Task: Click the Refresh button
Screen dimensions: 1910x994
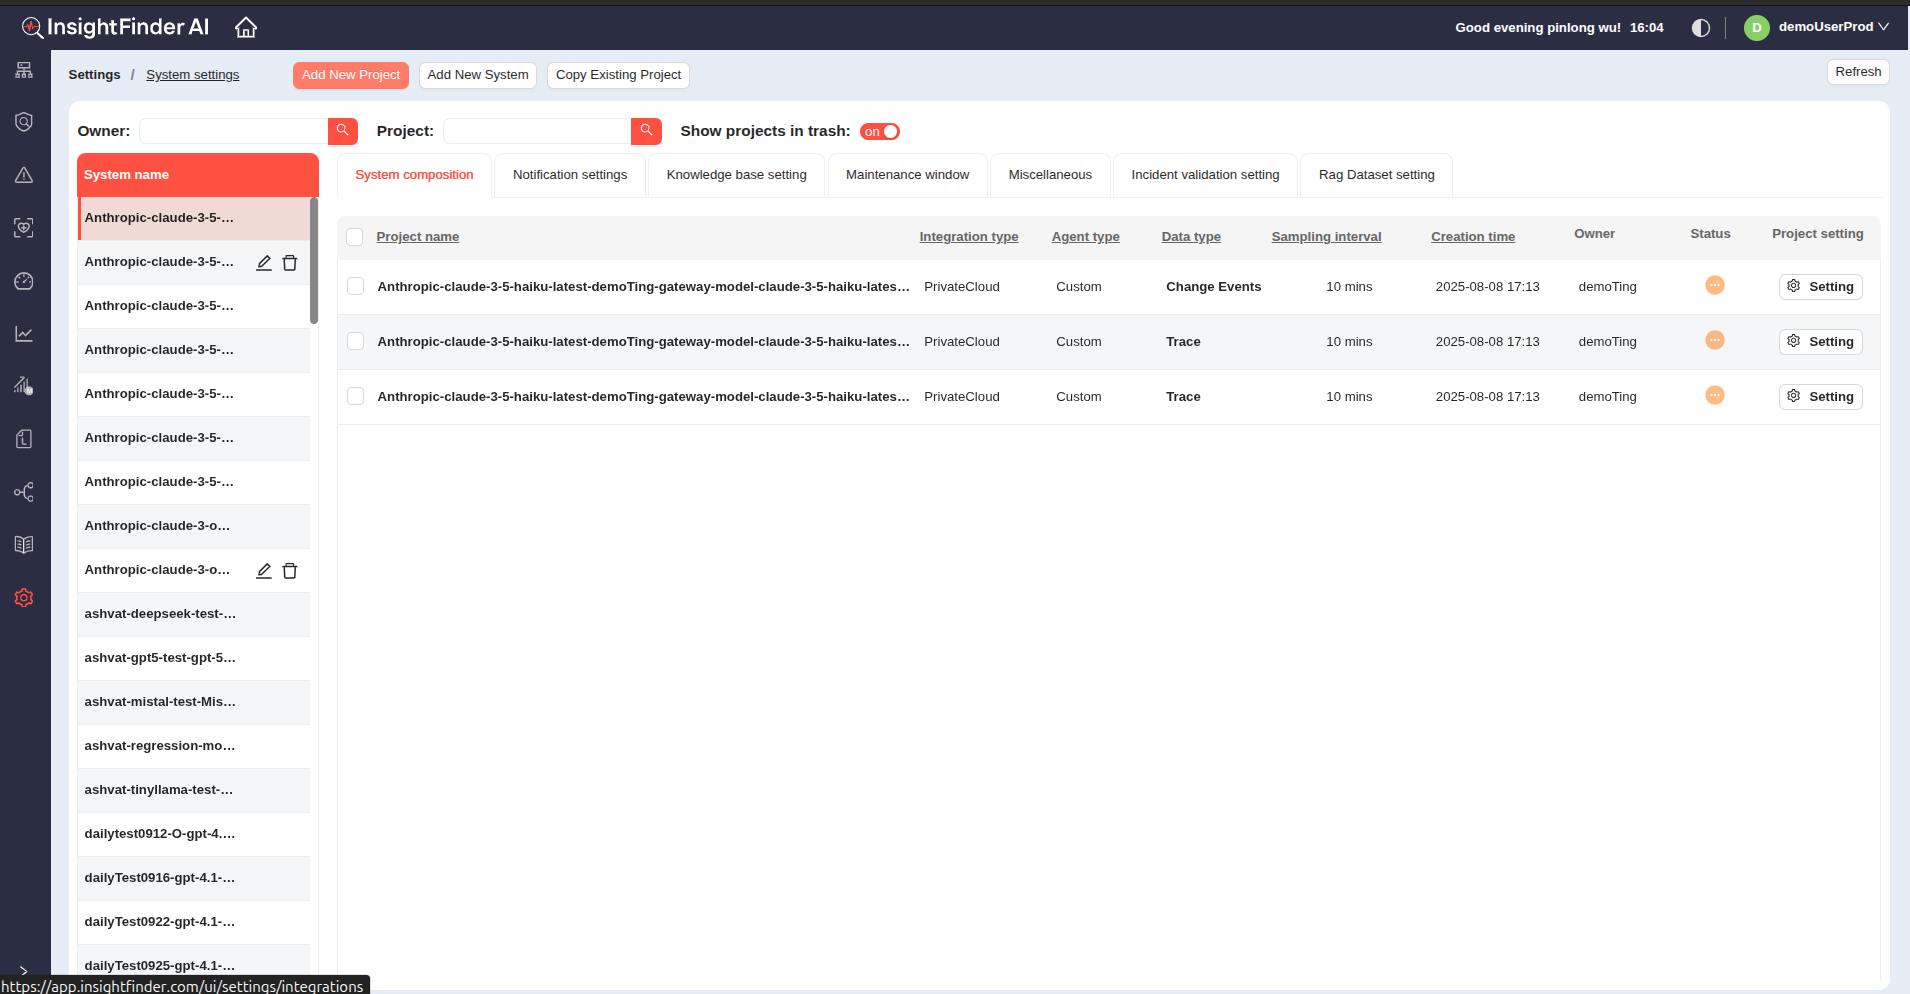Action: (1857, 72)
